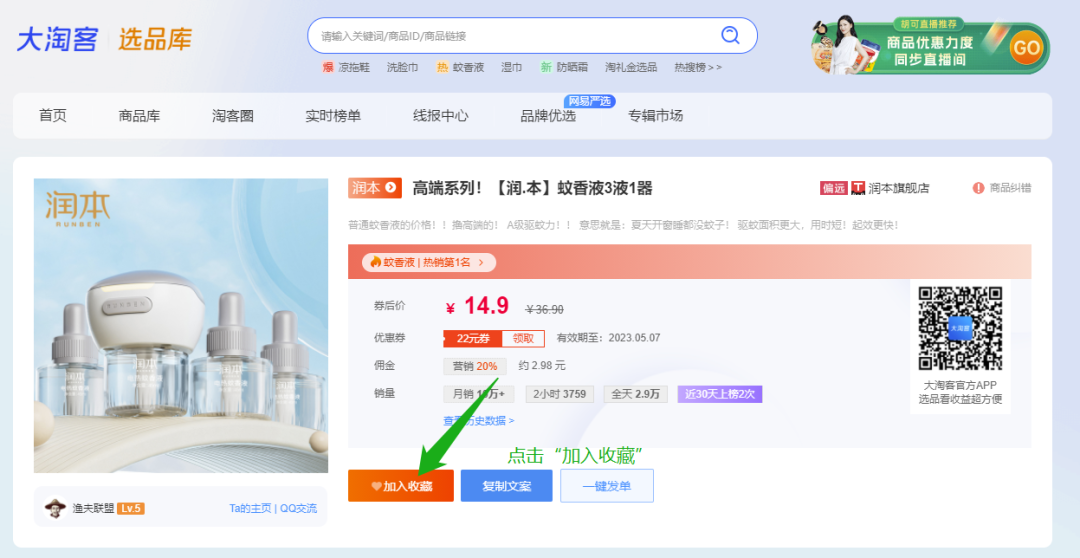Click the 润本 brand tag arrow
This screenshot has width=1080, height=558.
point(391,187)
